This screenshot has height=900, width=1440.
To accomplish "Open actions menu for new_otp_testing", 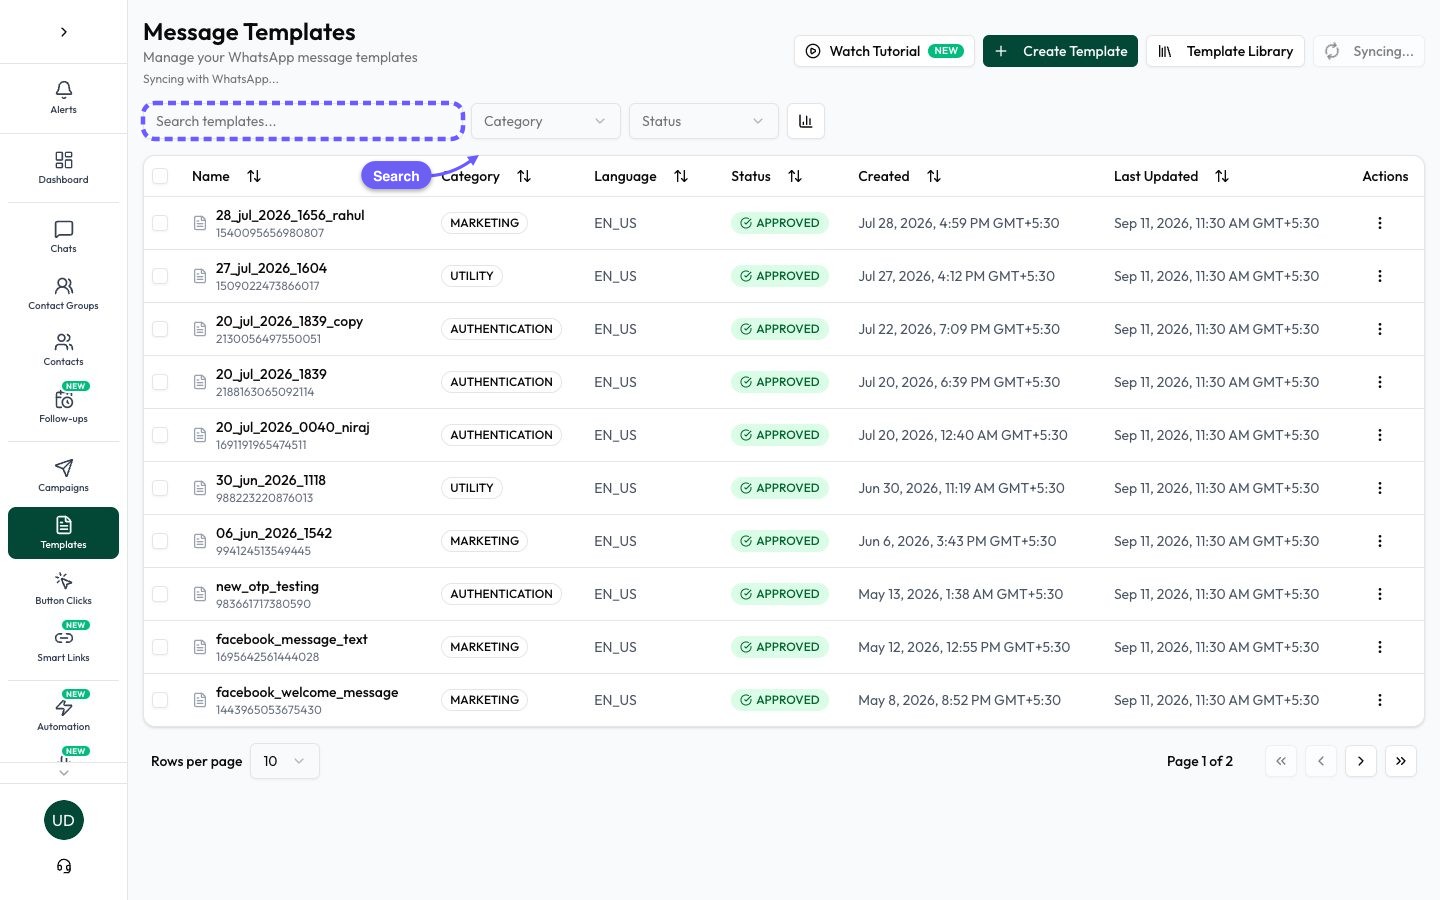I will (1380, 594).
